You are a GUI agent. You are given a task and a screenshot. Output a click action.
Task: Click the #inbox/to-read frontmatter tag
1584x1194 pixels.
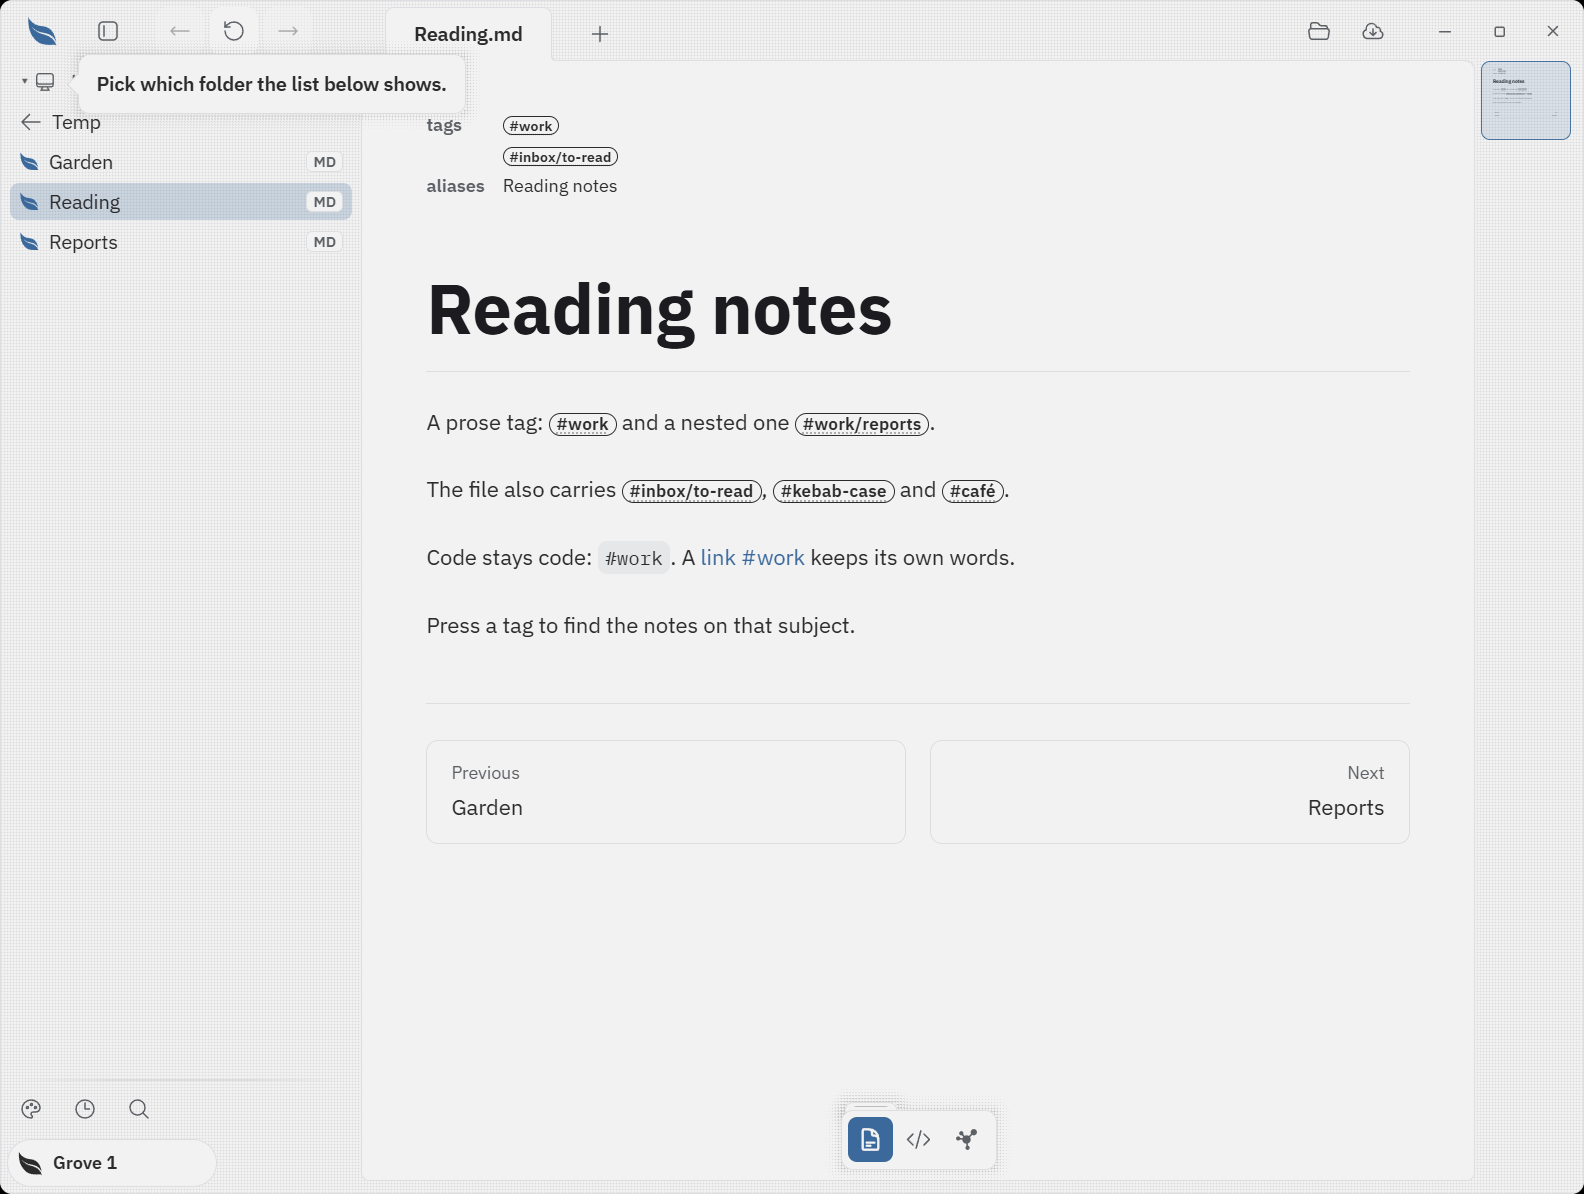coord(560,157)
